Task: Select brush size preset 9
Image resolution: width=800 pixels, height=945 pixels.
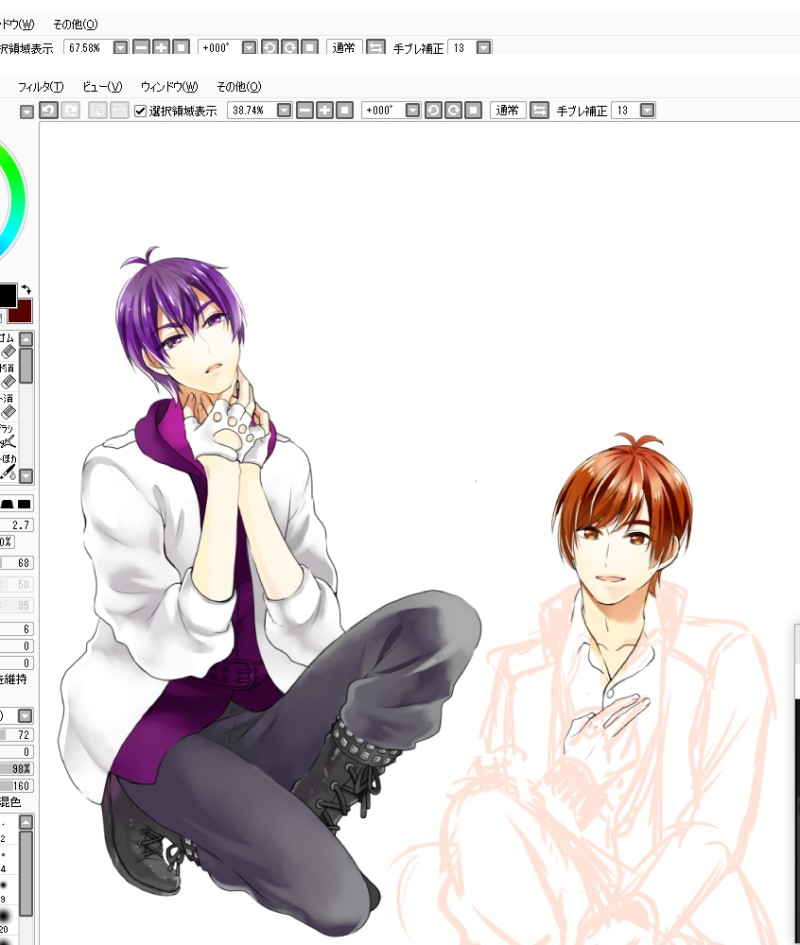Action: [8, 892]
